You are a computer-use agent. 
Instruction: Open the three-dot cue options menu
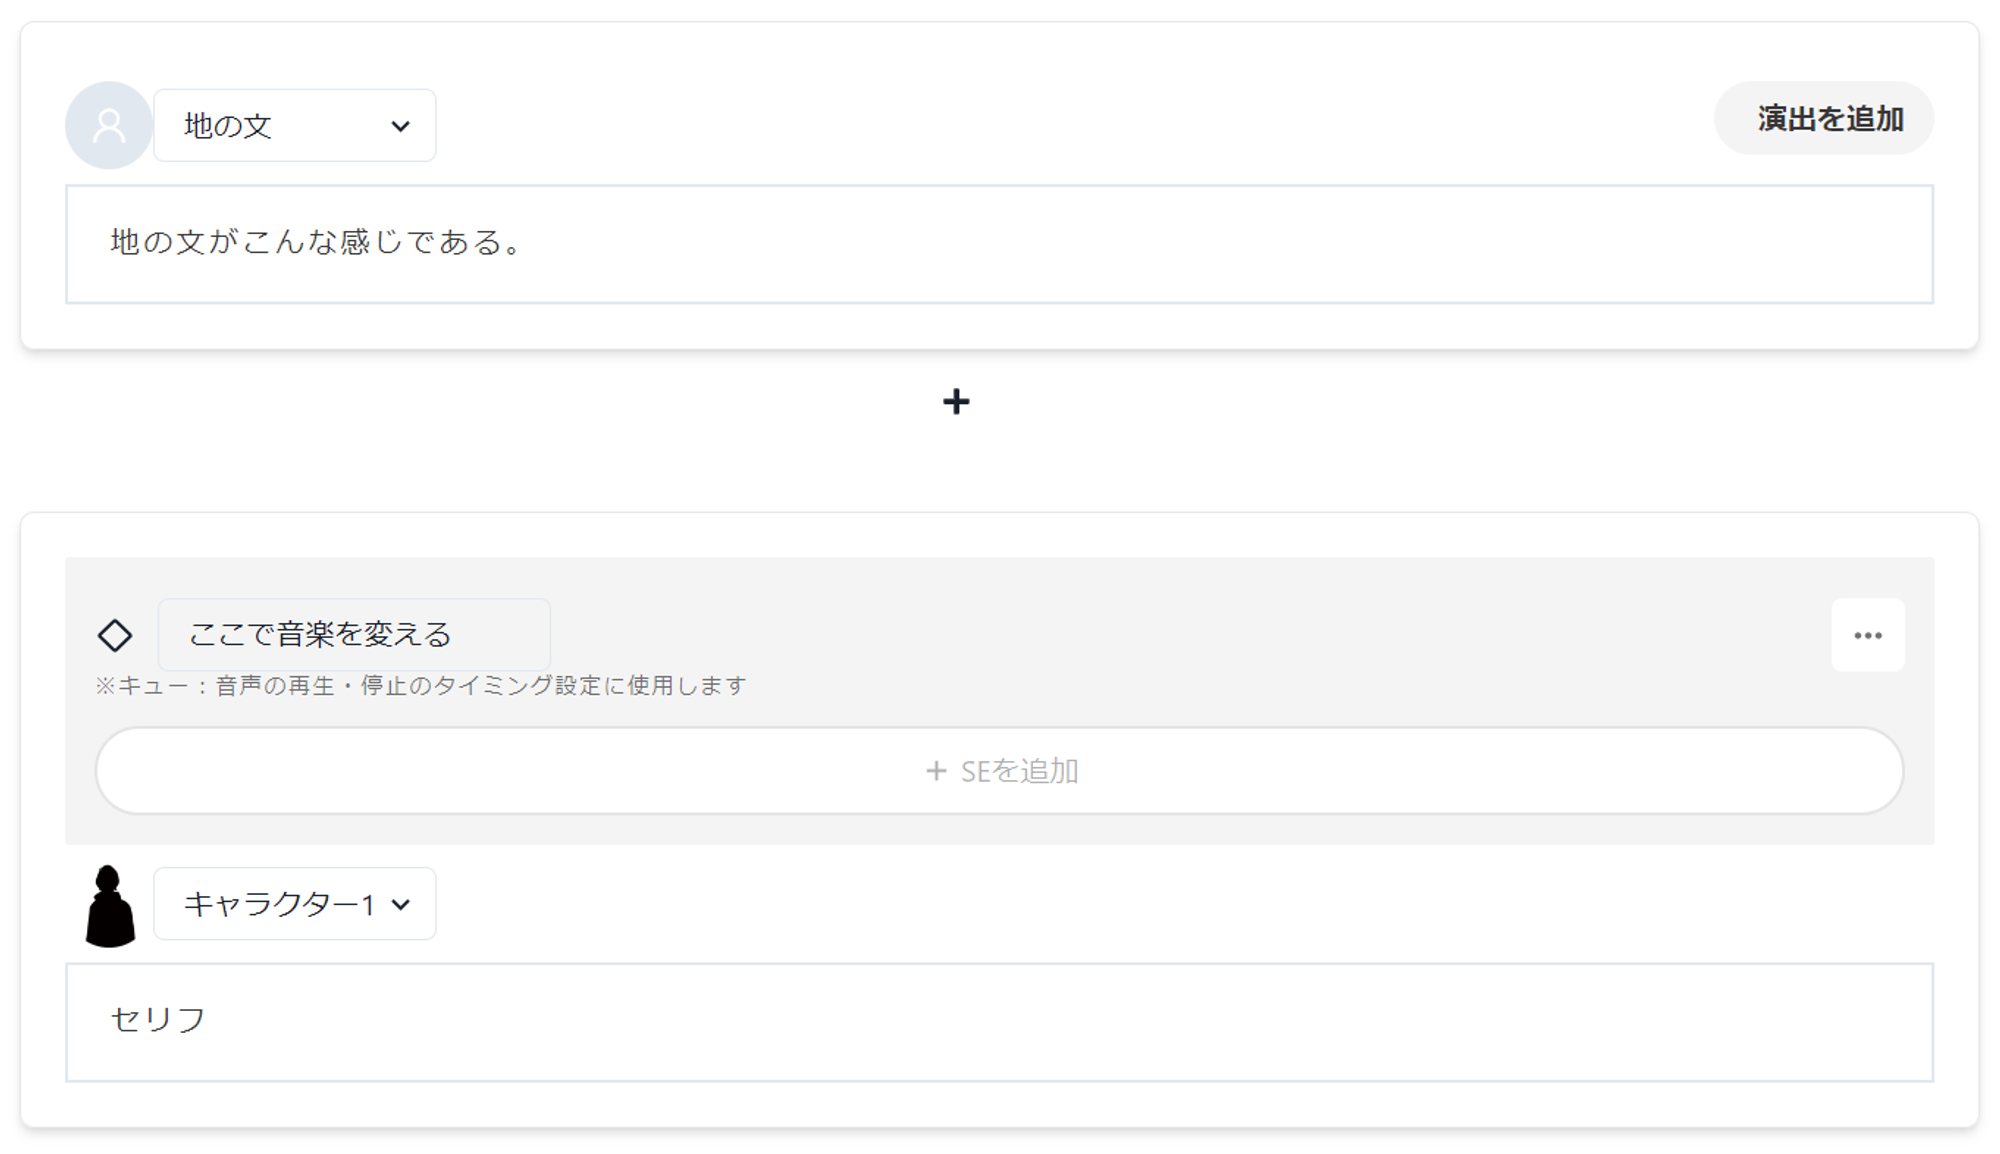click(1867, 635)
